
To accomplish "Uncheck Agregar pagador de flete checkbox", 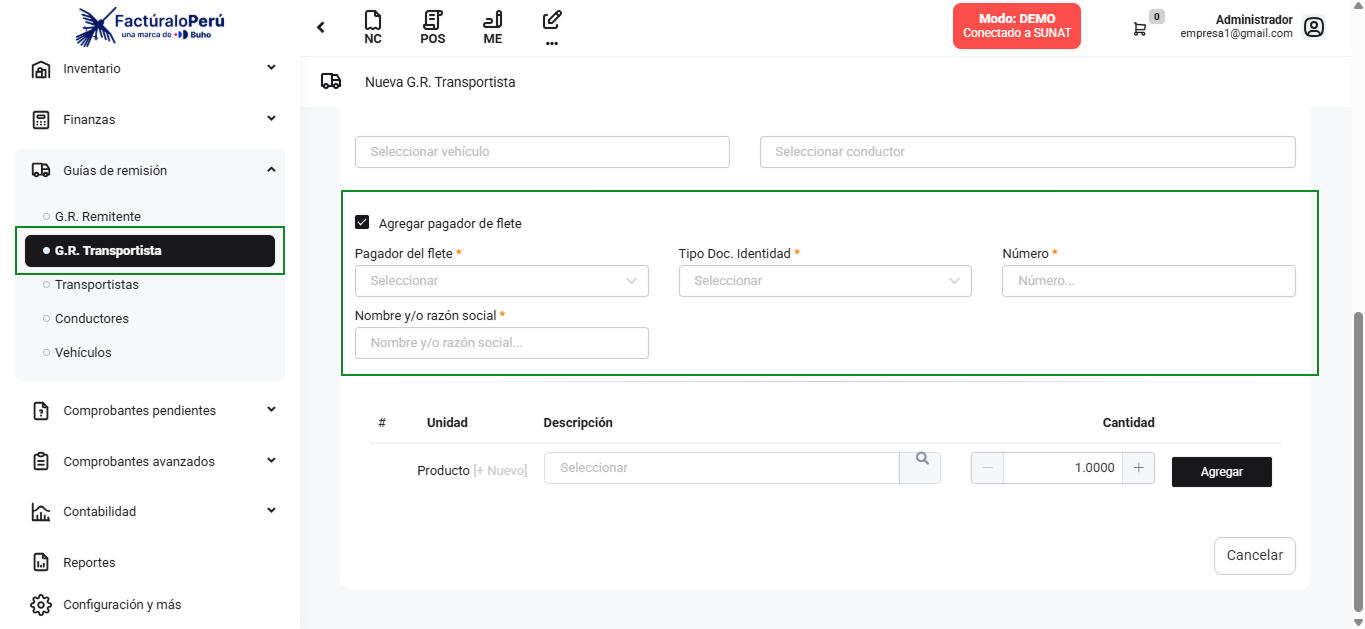I will coord(362,223).
